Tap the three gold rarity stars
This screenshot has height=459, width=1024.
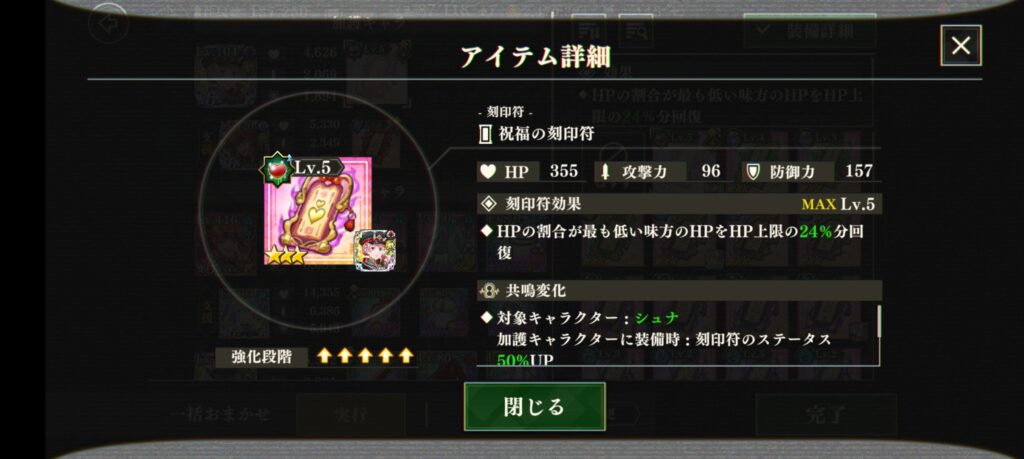285,257
